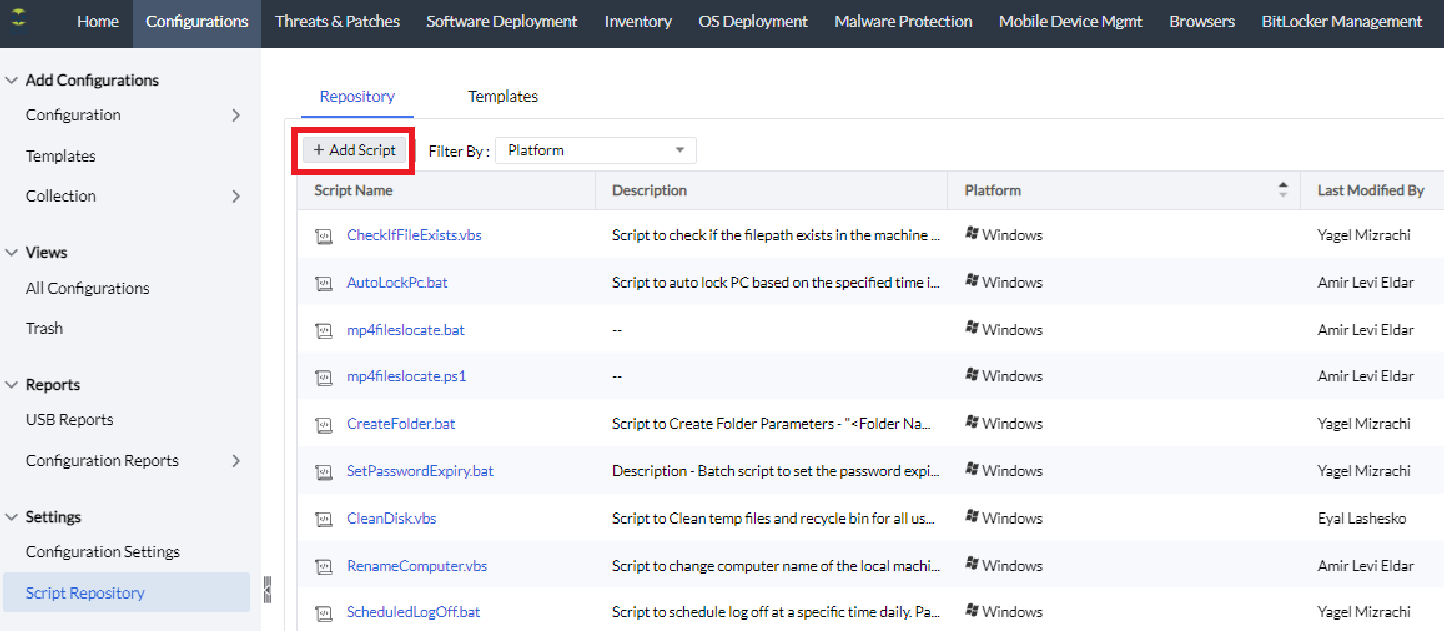The width and height of the screenshot is (1444, 631).
Task: Collapse the Reports sidebar section
Action: pyautogui.click(x=12, y=385)
